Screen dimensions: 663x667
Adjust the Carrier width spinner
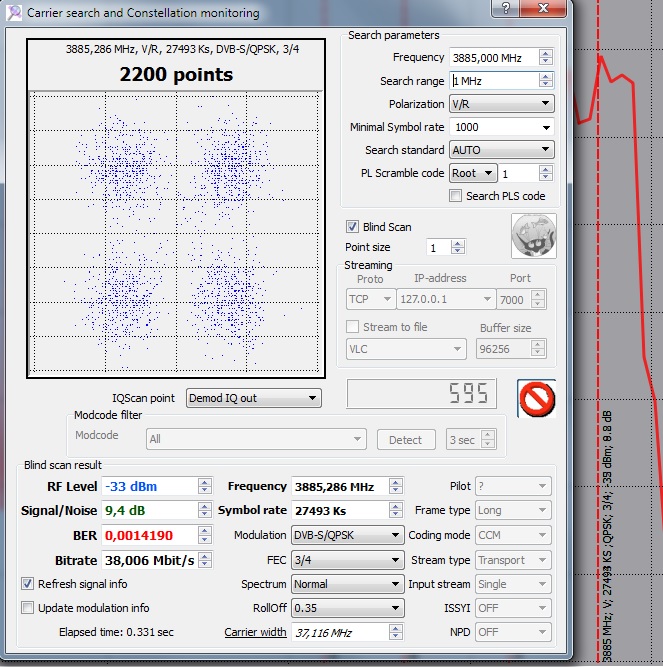[396, 633]
